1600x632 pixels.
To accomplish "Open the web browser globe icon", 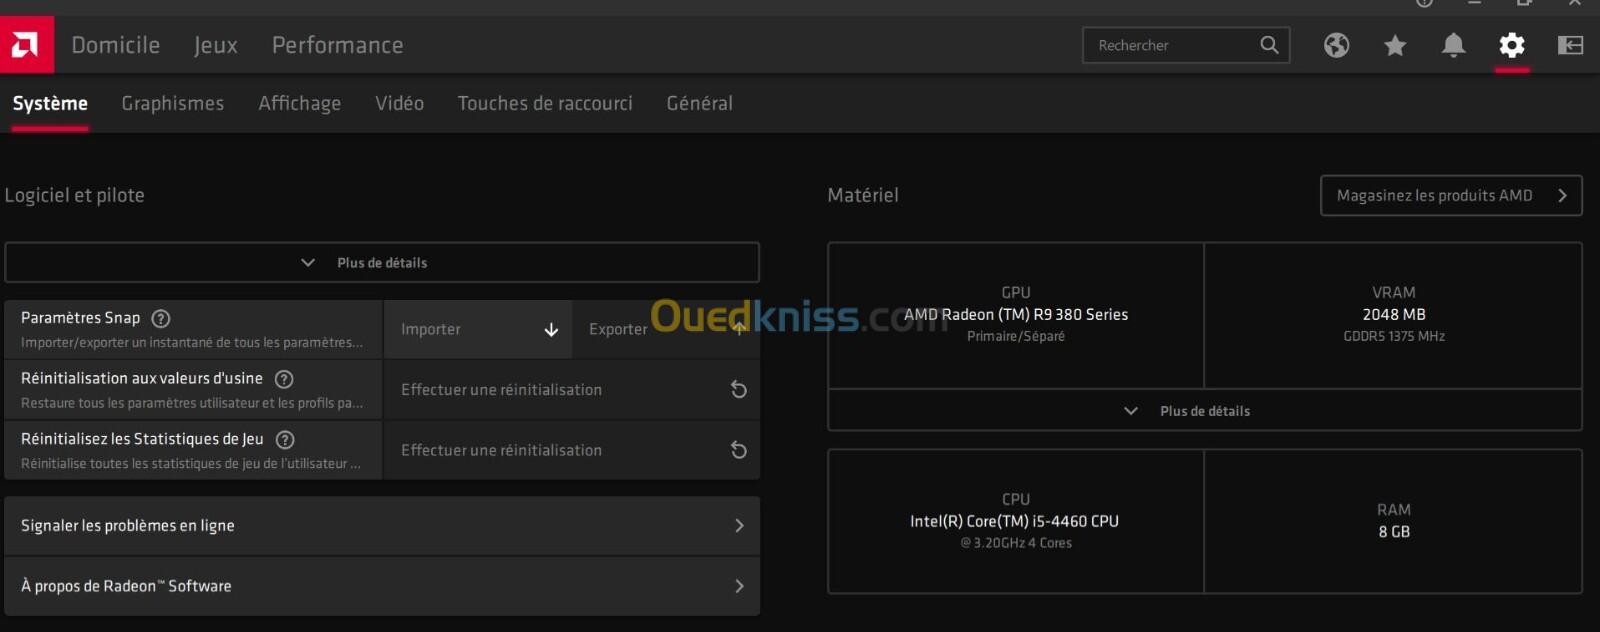I will 1336,45.
